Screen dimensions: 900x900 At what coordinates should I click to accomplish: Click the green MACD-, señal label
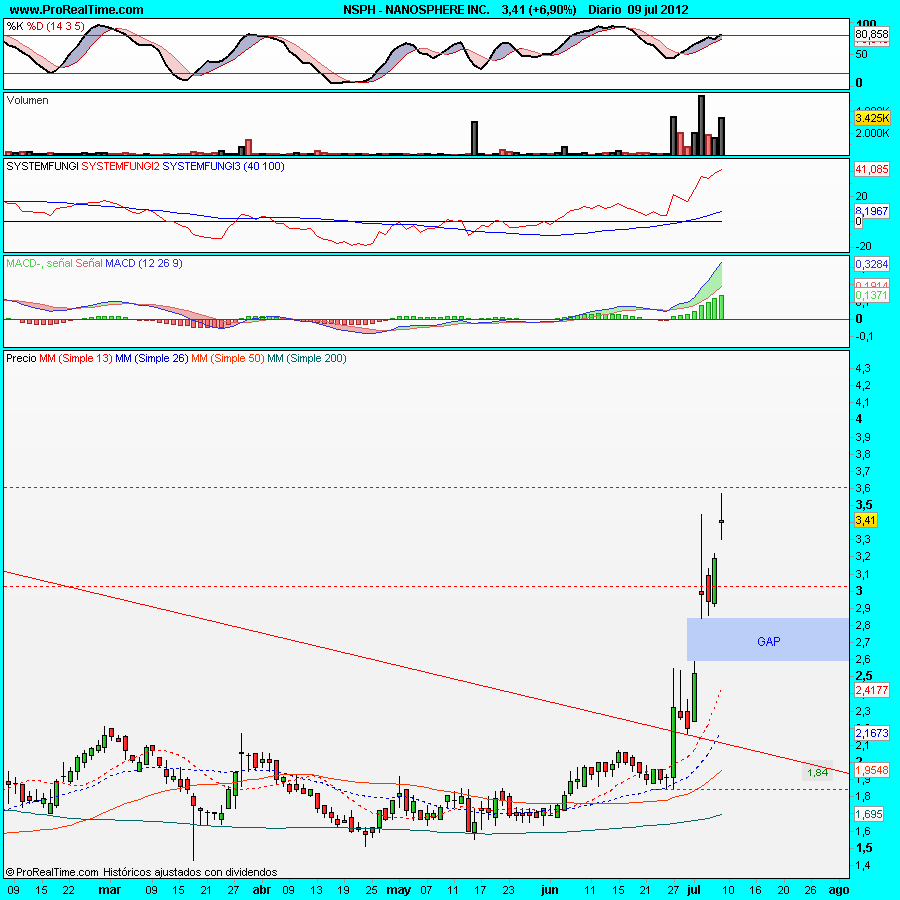(40, 263)
